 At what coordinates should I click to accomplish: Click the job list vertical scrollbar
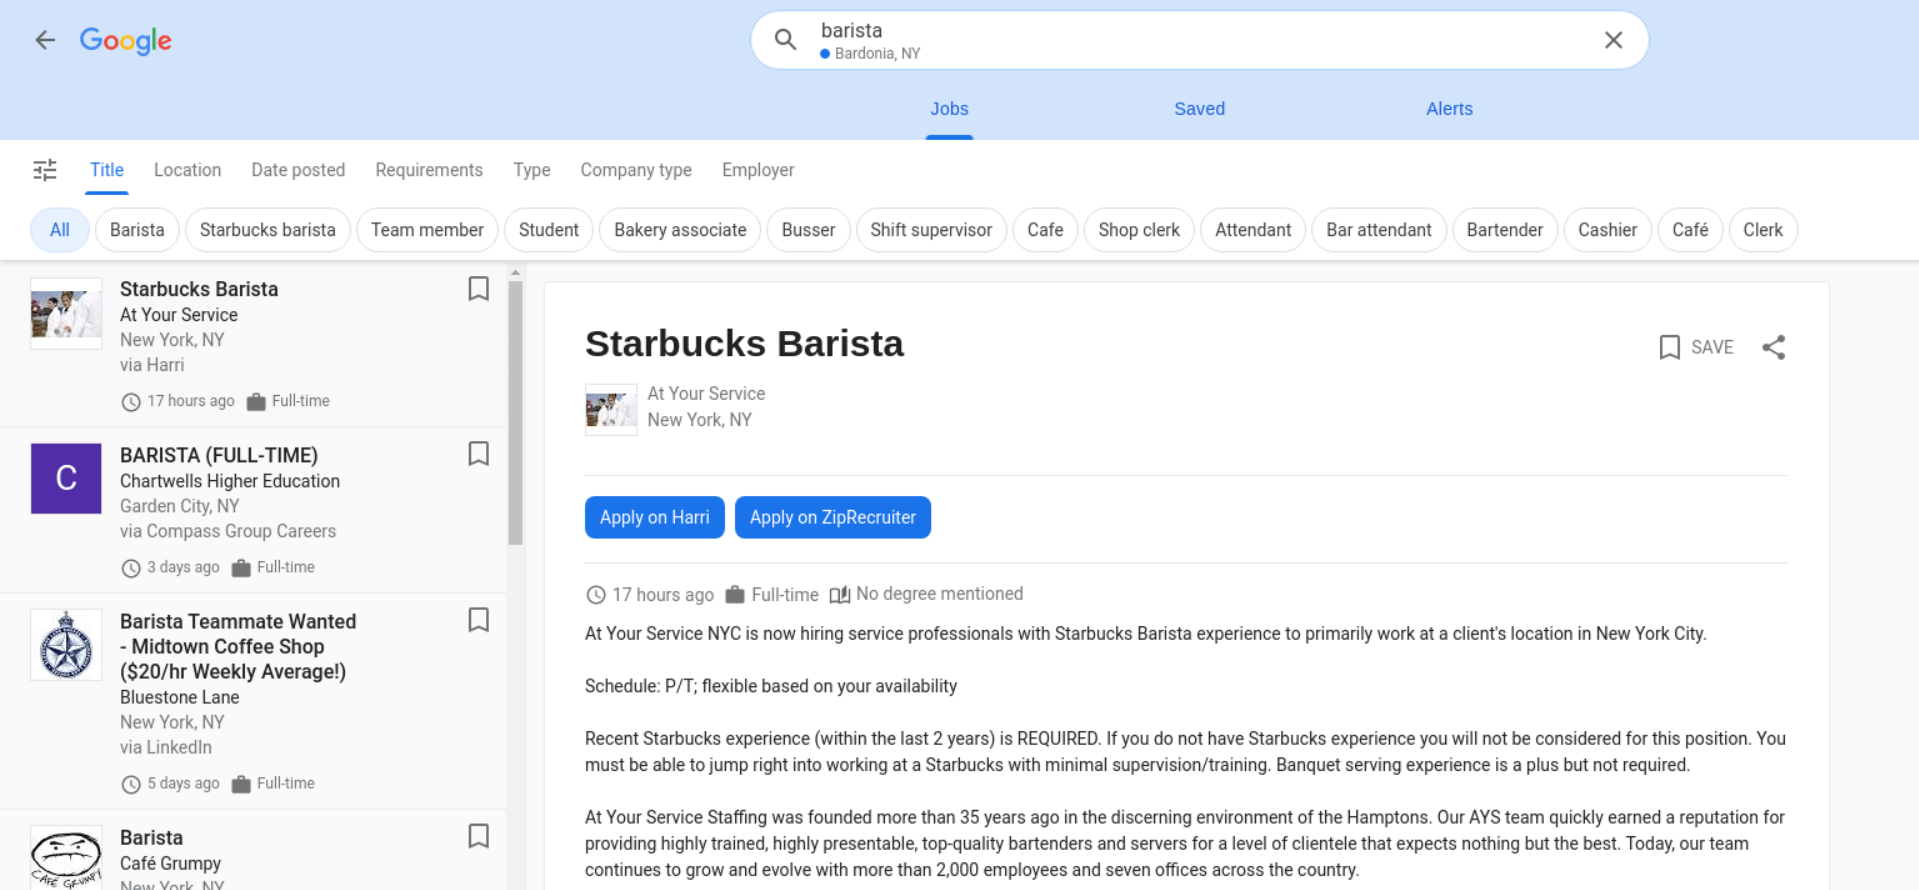(x=515, y=412)
